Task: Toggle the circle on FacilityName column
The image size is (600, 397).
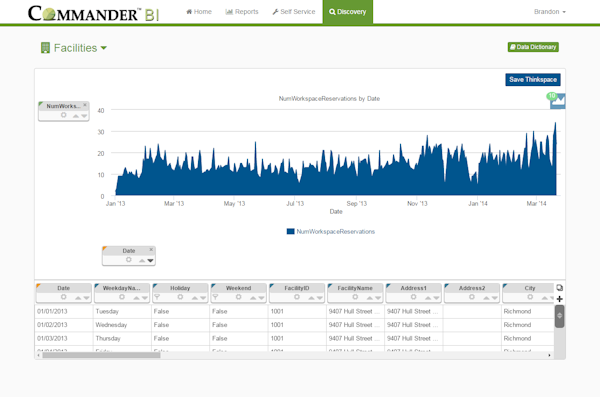Action: [x=355, y=297]
